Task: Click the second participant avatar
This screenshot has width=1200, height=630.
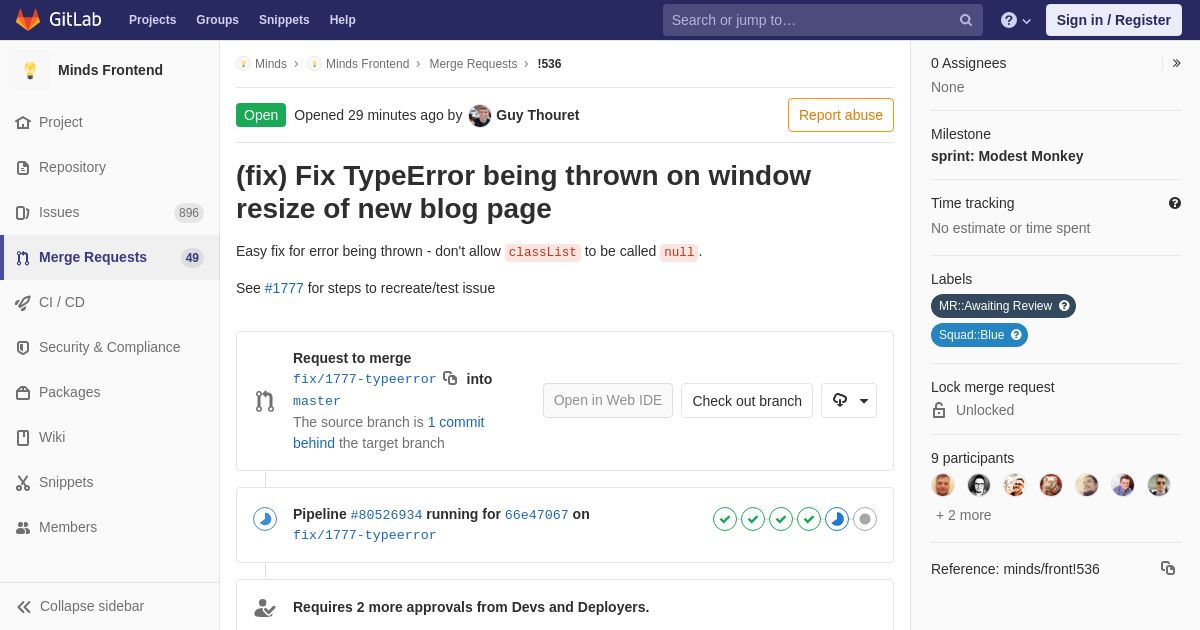Action: pyautogui.click(x=979, y=485)
